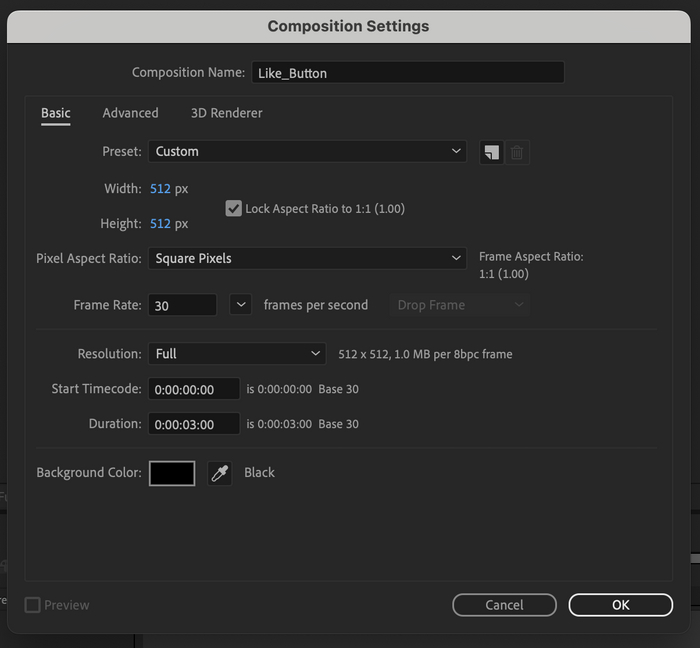
Task: Toggle Lock Aspect Ratio checkbox
Action: (234, 209)
